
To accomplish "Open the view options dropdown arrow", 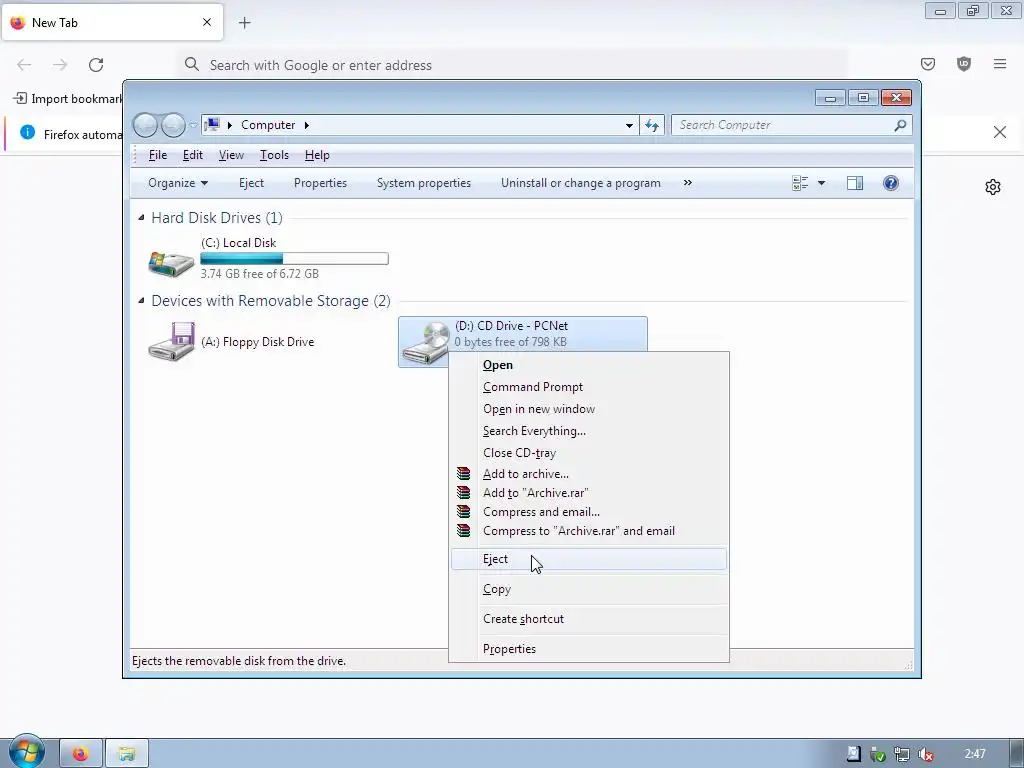I will coord(822,184).
